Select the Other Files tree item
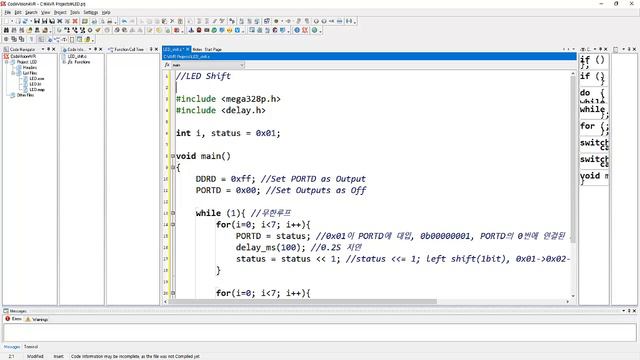 pos(25,95)
